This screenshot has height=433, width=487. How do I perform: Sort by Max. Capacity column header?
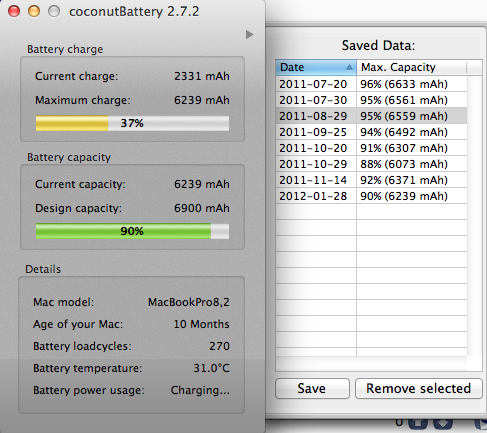[x=412, y=67]
